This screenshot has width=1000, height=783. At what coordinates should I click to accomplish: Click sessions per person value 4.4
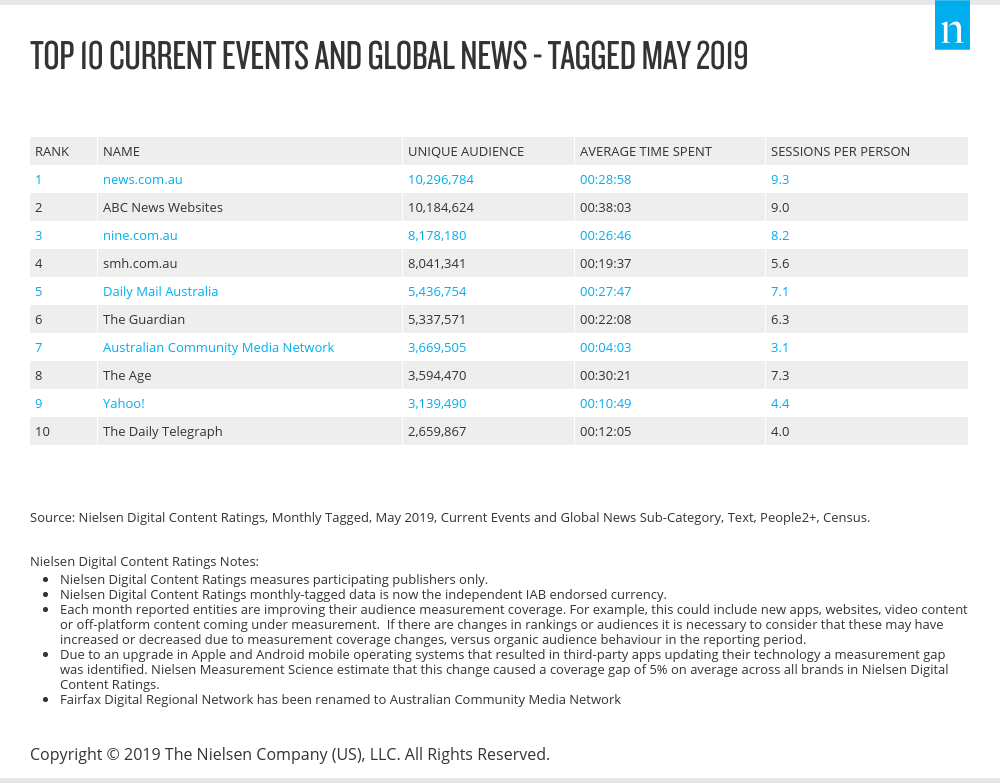(x=780, y=404)
